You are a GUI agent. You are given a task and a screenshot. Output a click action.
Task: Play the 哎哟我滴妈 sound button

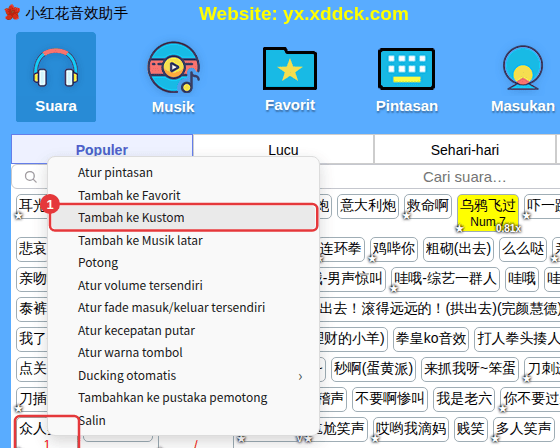coord(411,428)
